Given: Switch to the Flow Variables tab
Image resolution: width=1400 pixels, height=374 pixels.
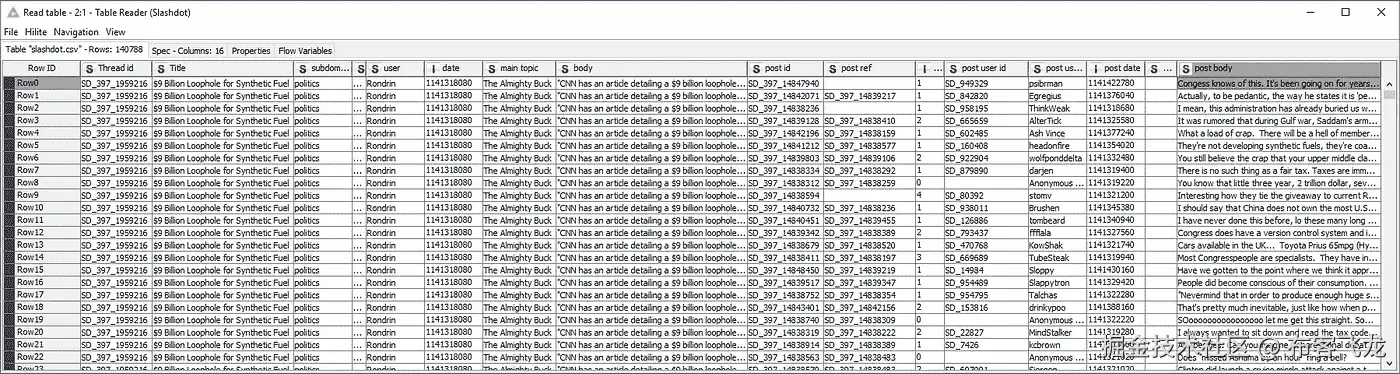Looking at the screenshot, I should pyautogui.click(x=305, y=50).
